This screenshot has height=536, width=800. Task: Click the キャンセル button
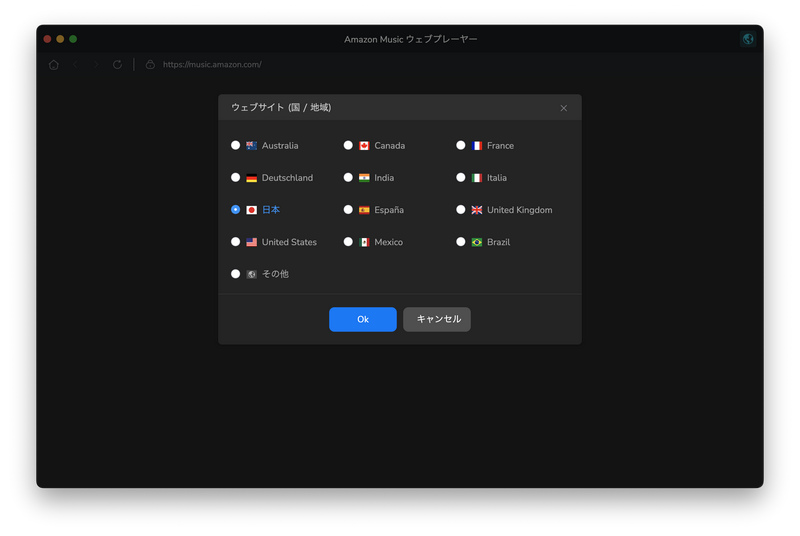[x=437, y=319]
